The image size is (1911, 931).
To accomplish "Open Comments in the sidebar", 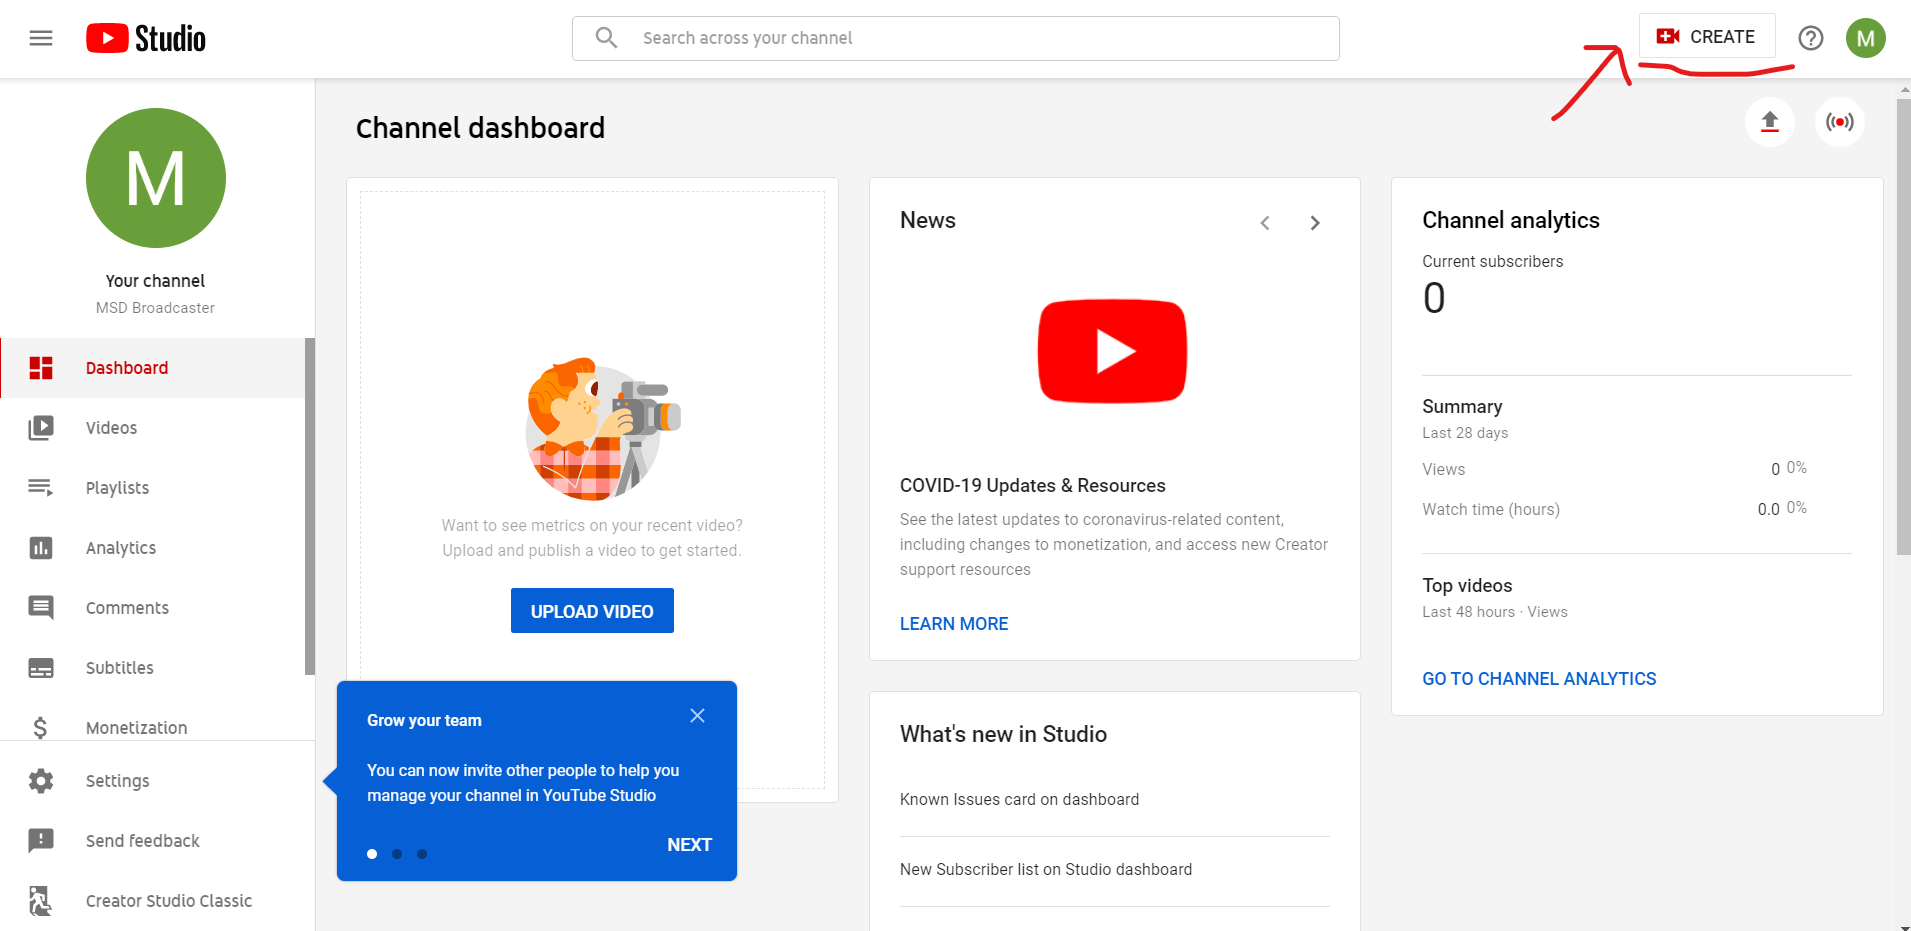I will (x=152, y=608).
